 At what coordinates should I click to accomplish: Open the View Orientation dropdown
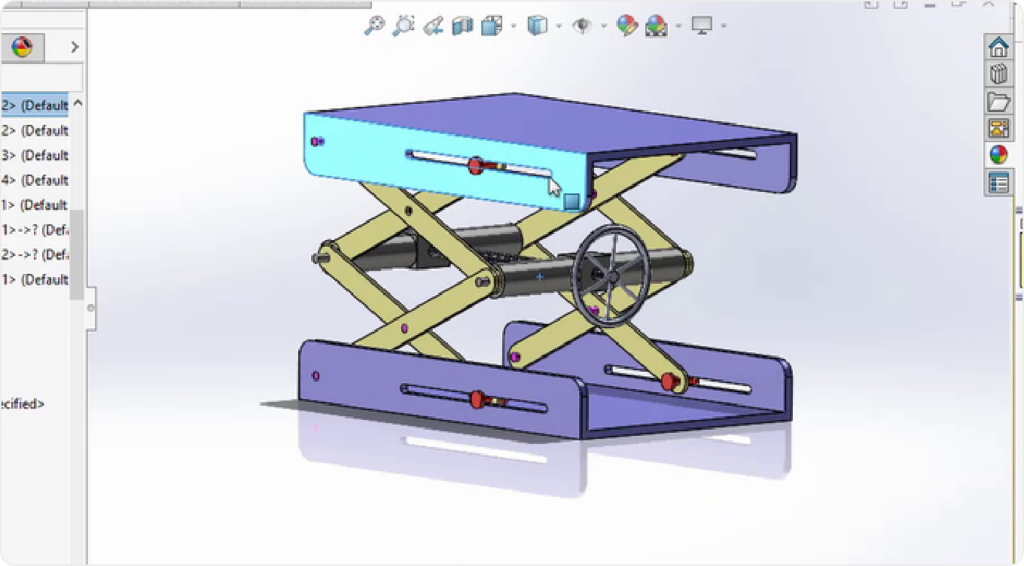(x=515, y=26)
